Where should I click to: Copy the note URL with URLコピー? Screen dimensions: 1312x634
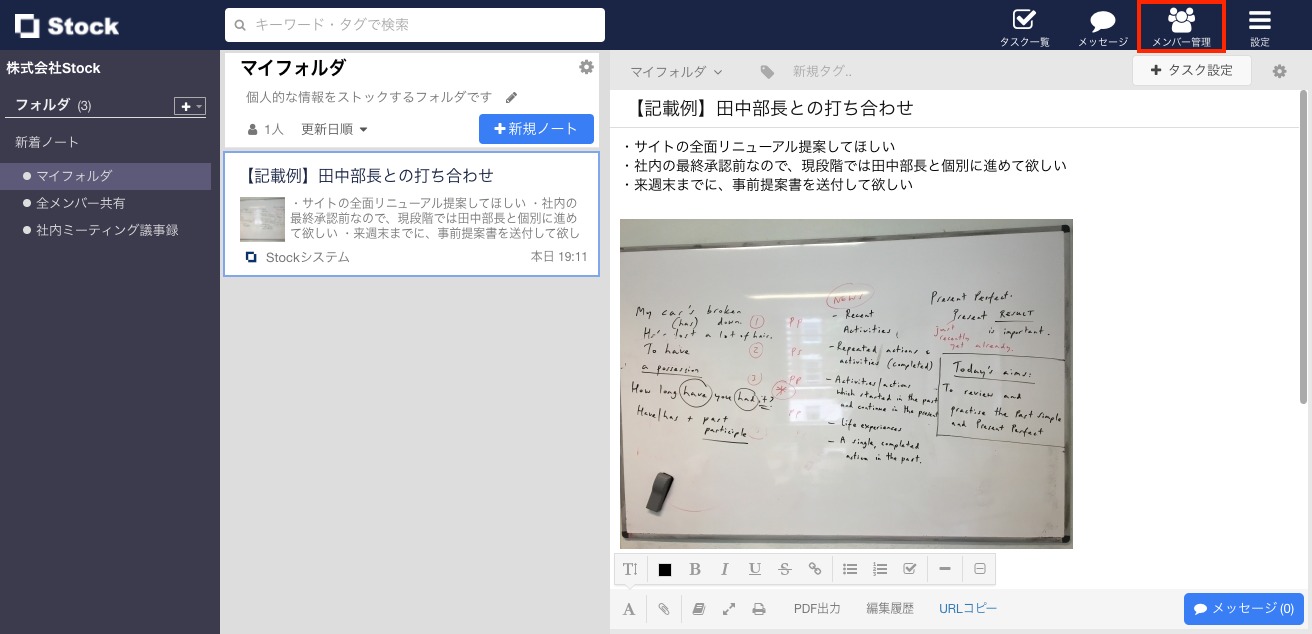[x=966, y=608]
